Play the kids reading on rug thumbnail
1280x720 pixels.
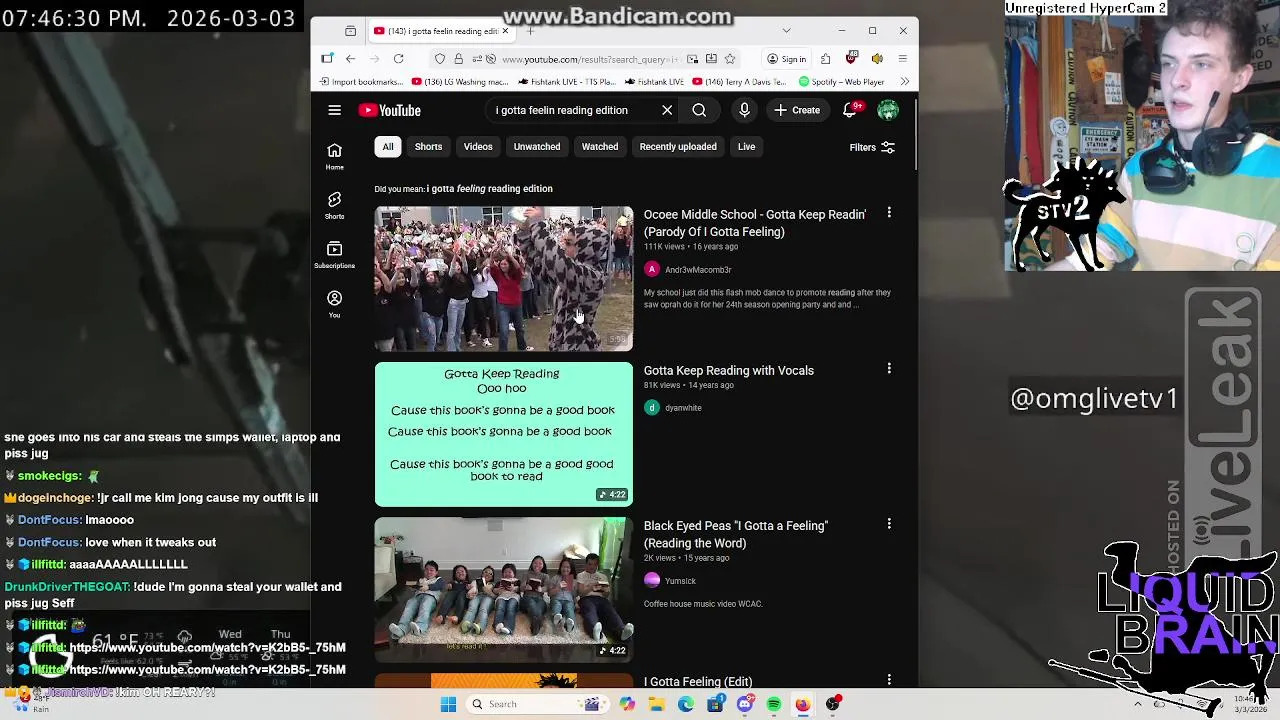coord(504,589)
